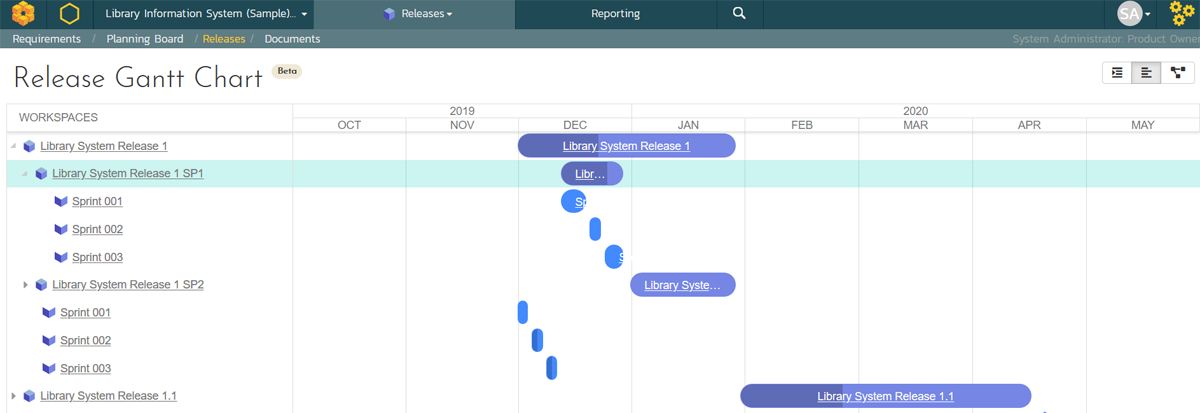Viewport: 1200px width, 413px height.
Task: Click the search magnifier icon
Action: (739, 14)
